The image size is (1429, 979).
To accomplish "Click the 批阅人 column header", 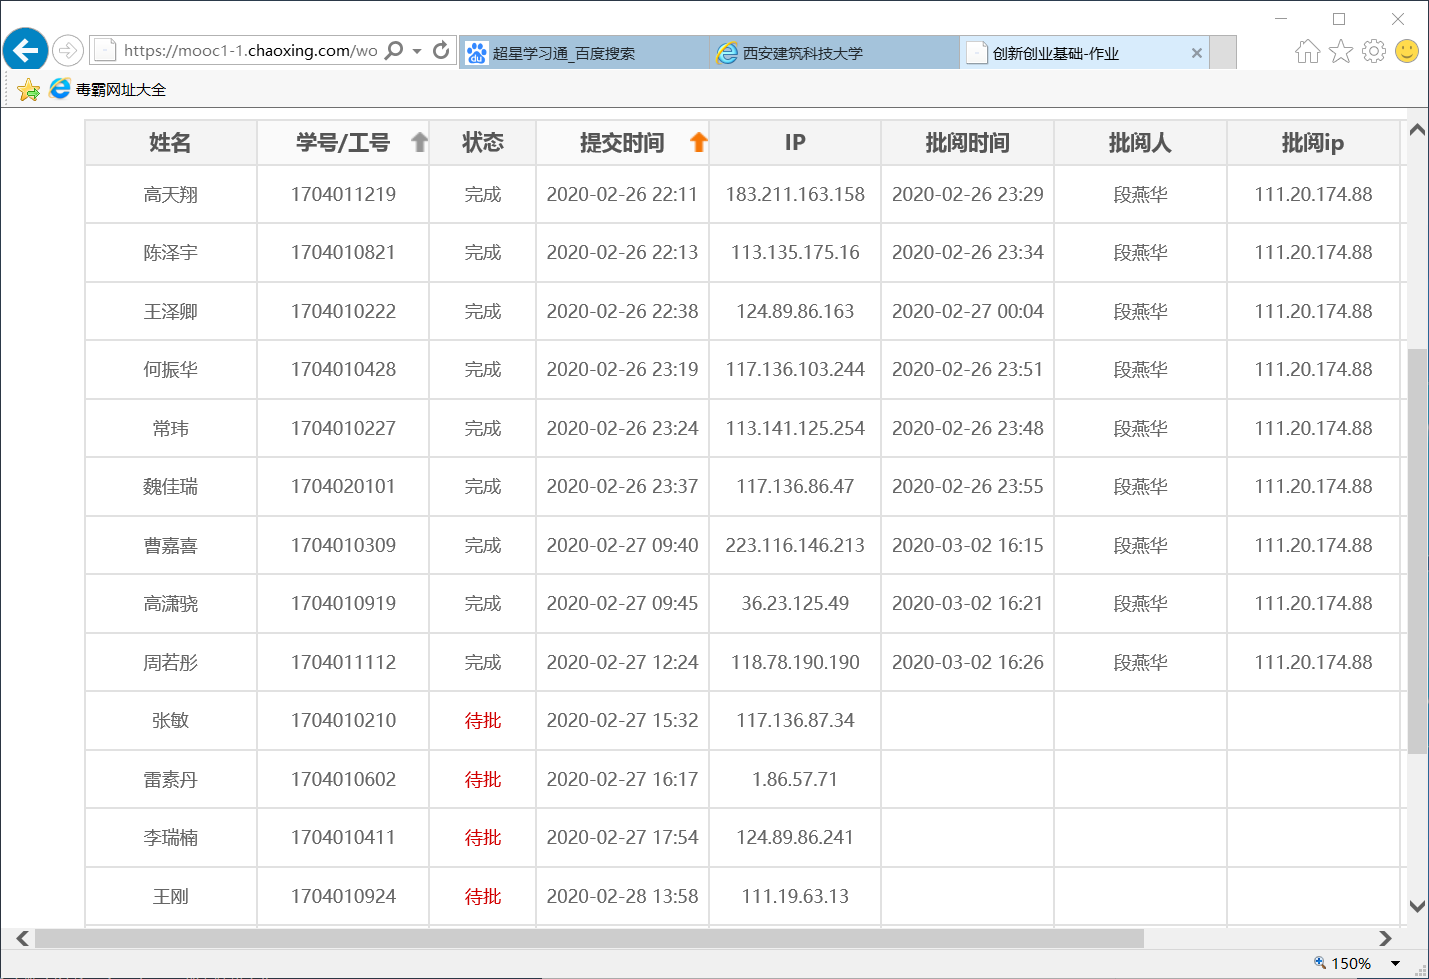I will coord(1140,143).
